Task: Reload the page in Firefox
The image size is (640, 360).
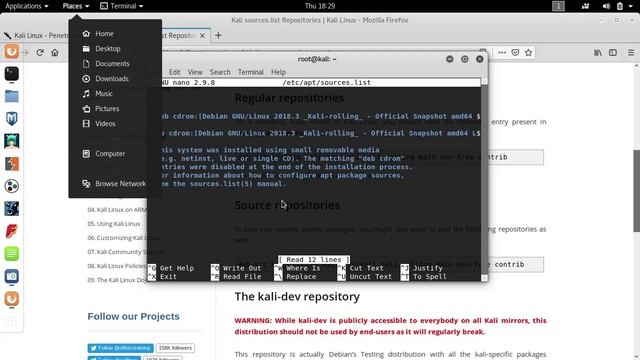Action: click(40, 53)
